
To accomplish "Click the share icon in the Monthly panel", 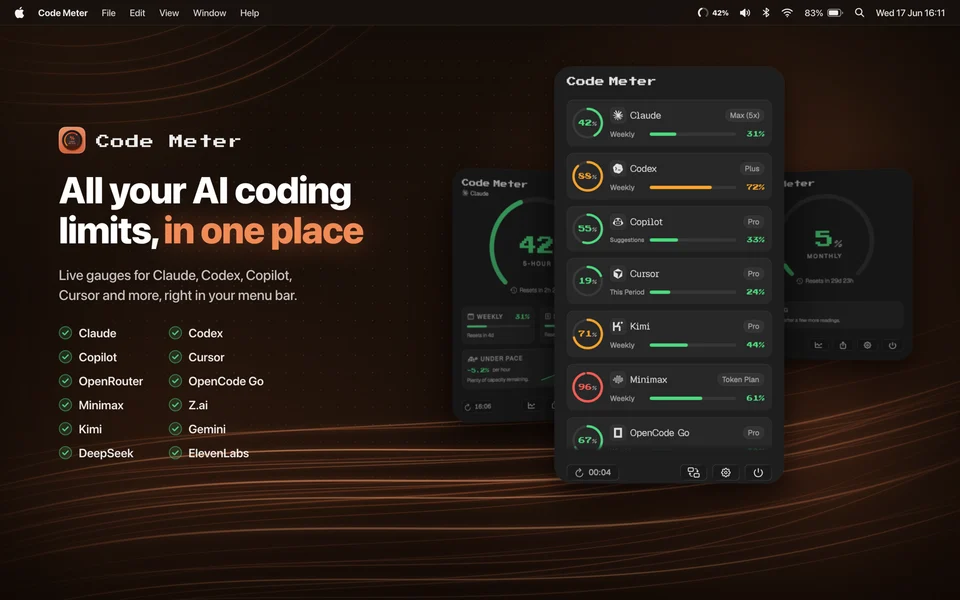I will pos(842,345).
